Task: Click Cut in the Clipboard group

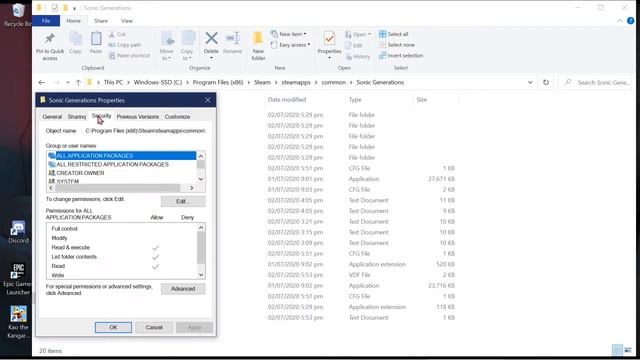Action: [118, 34]
